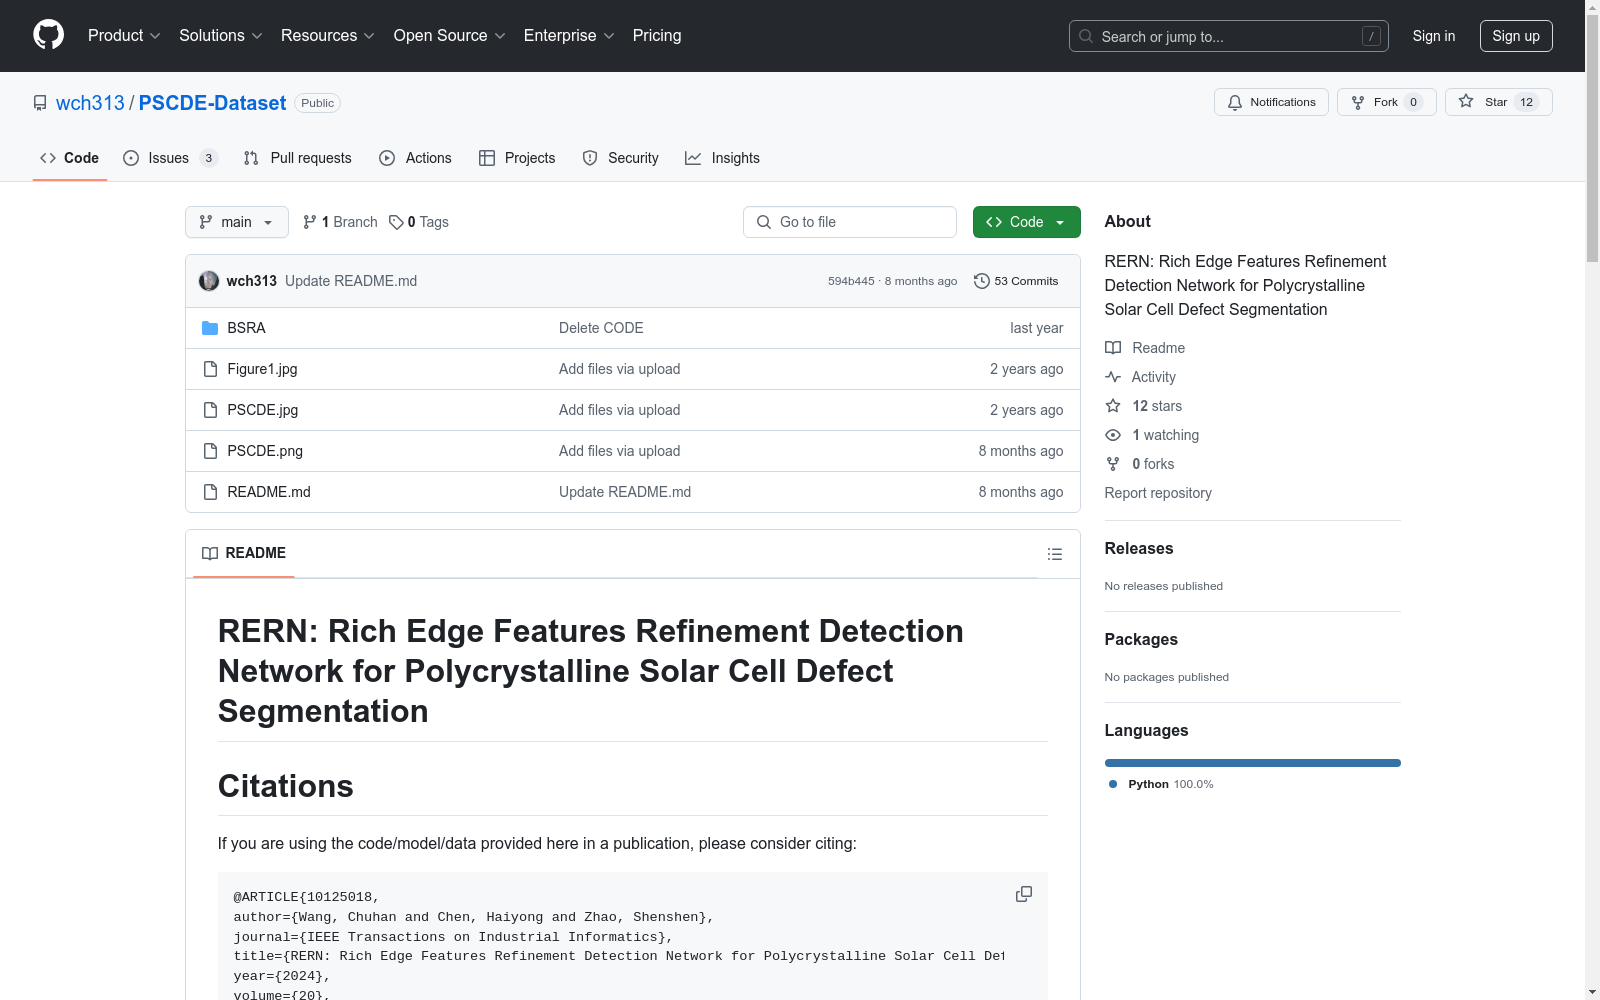Open the PSCDE.jpg file
The width and height of the screenshot is (1600, 1000).
pyautogui.click(x=263, y=410)
